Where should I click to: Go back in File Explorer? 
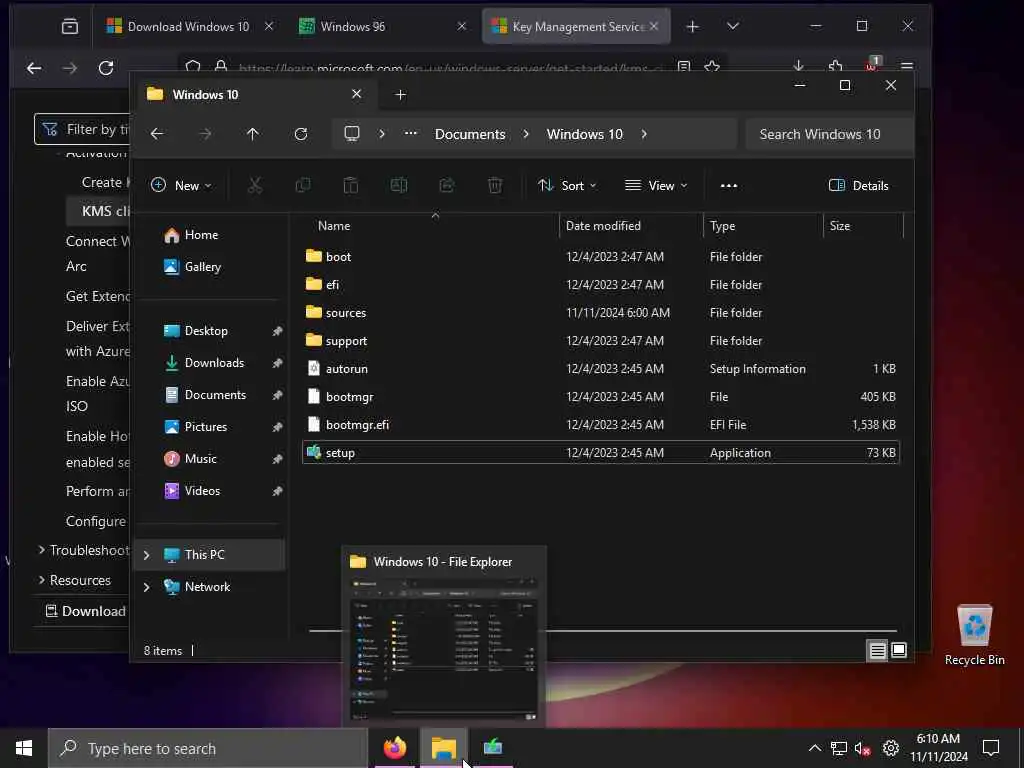pos(157,134)
